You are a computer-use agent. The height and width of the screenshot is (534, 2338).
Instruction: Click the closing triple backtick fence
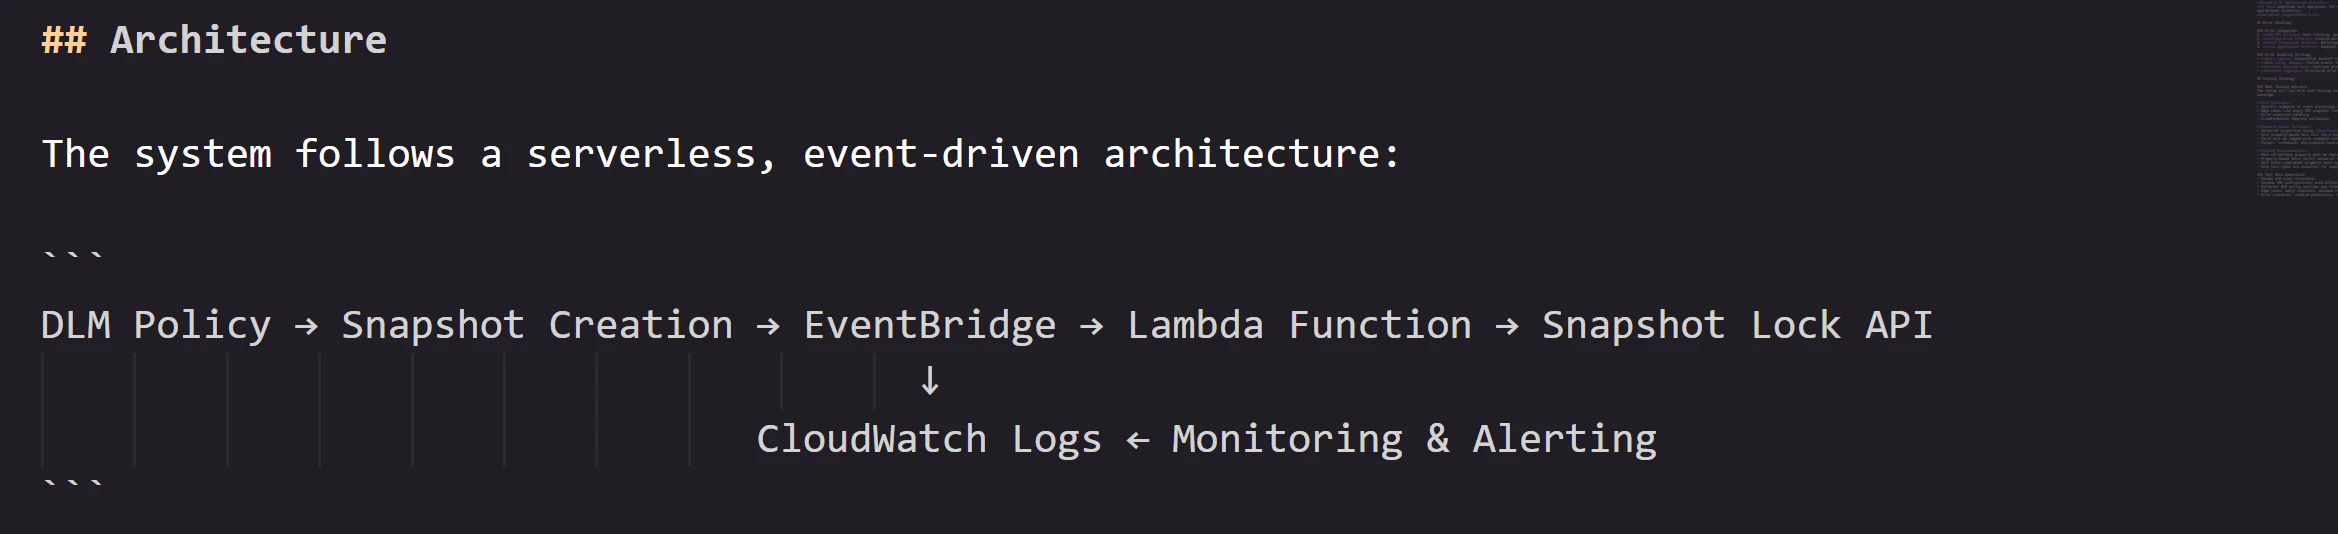[72, 484]
